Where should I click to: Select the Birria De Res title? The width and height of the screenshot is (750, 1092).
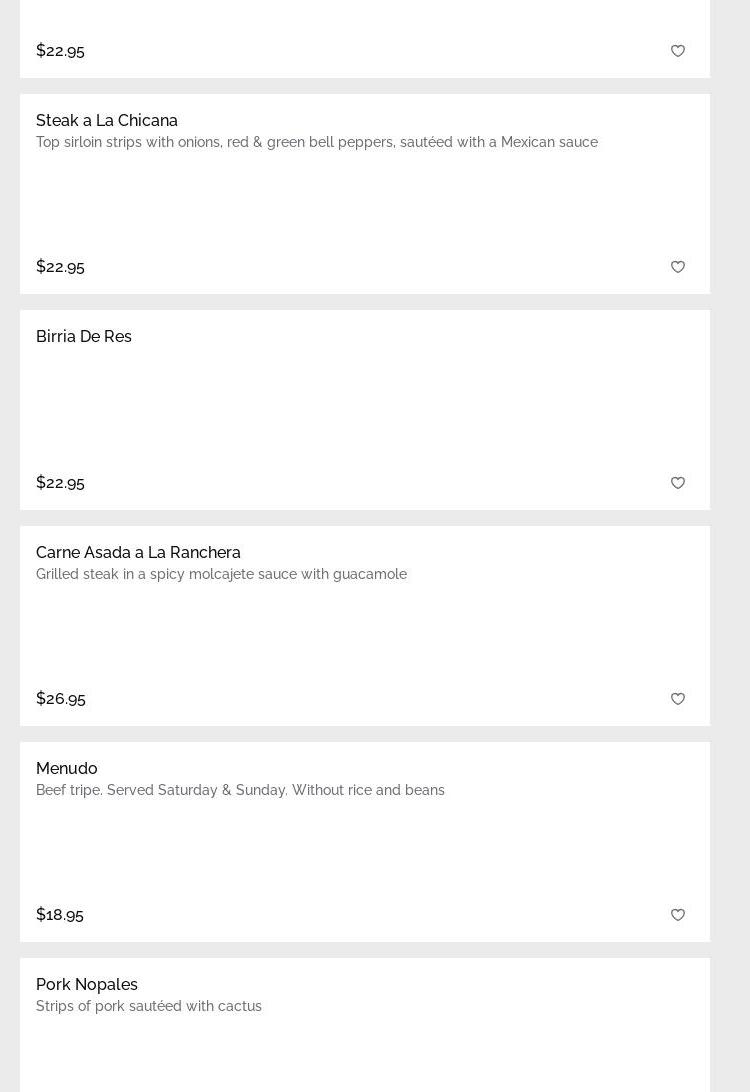coord(84,336)
